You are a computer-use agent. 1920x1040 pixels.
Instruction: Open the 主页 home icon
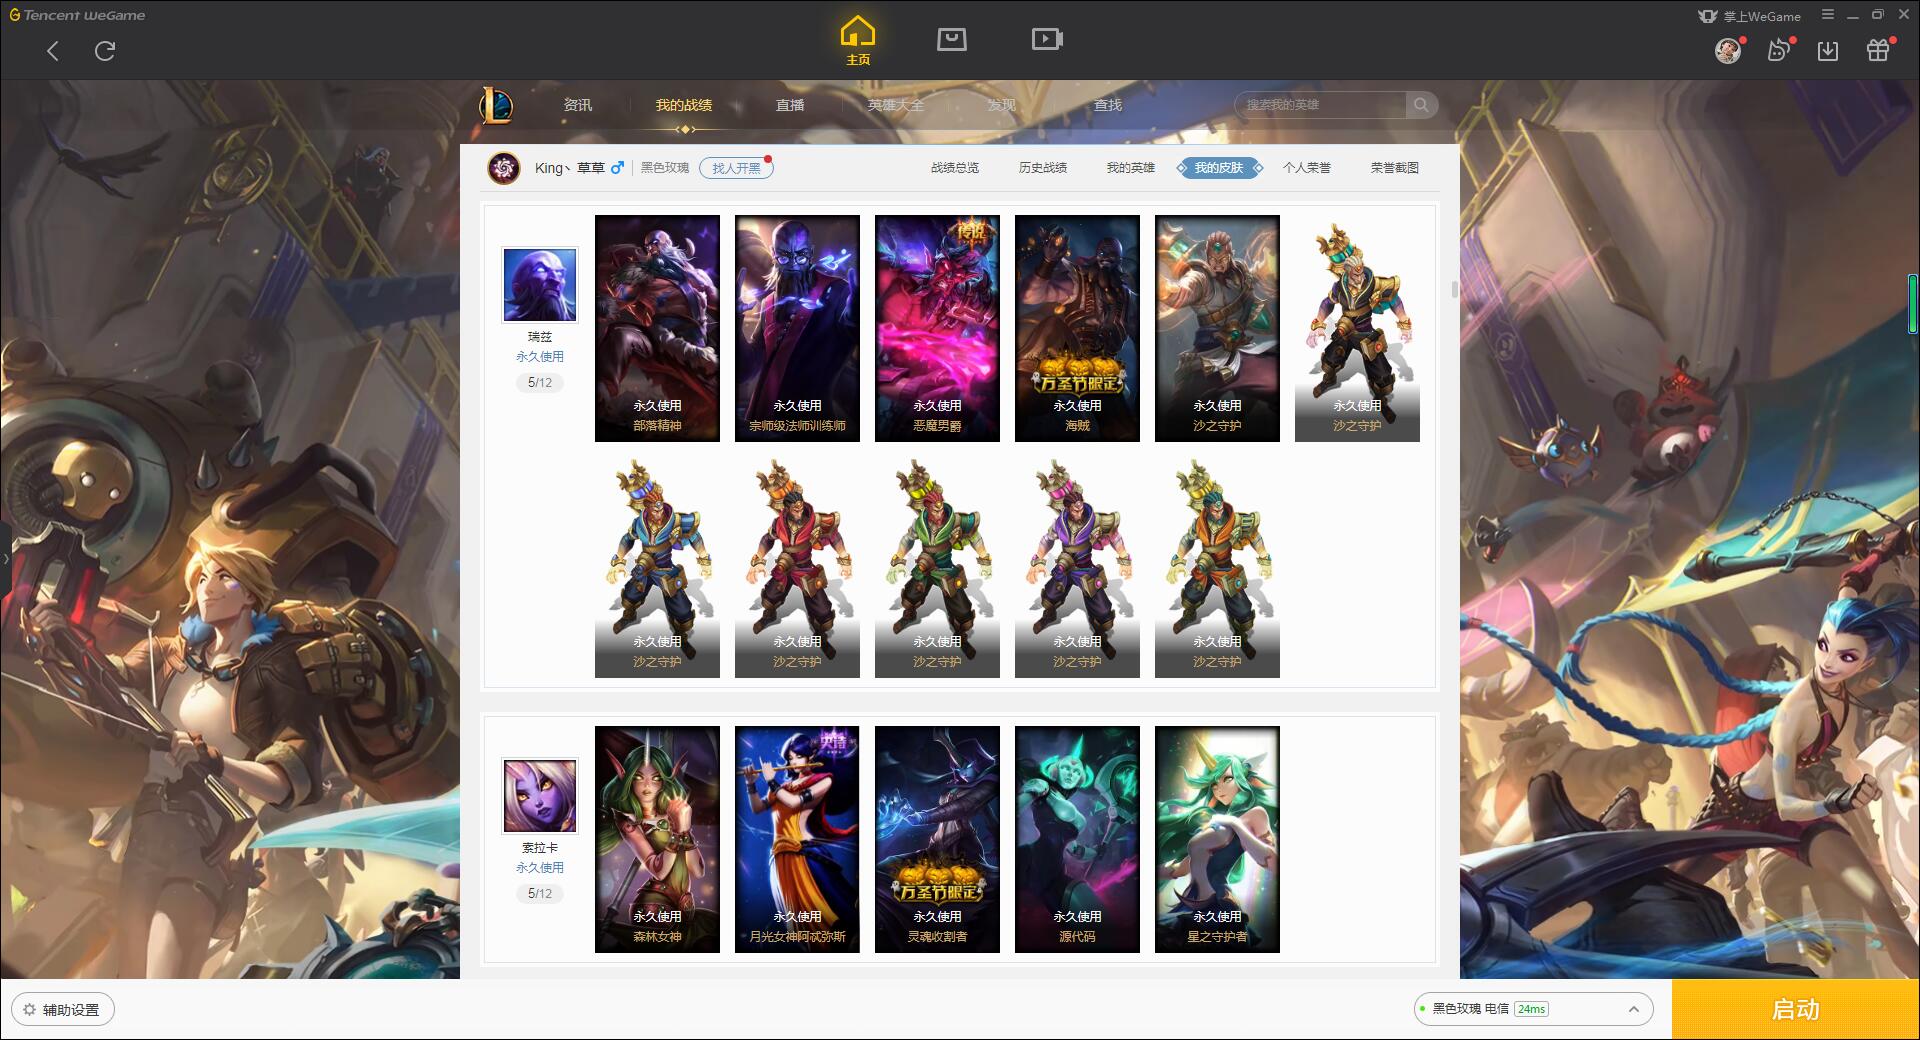point(858,41)
